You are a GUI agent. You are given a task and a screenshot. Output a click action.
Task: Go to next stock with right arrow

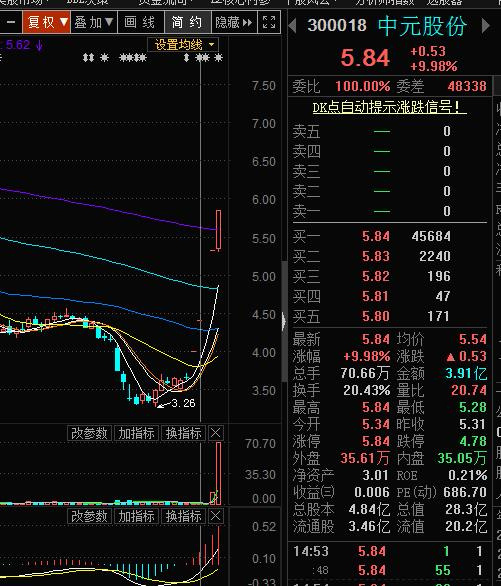click(485, 26)
